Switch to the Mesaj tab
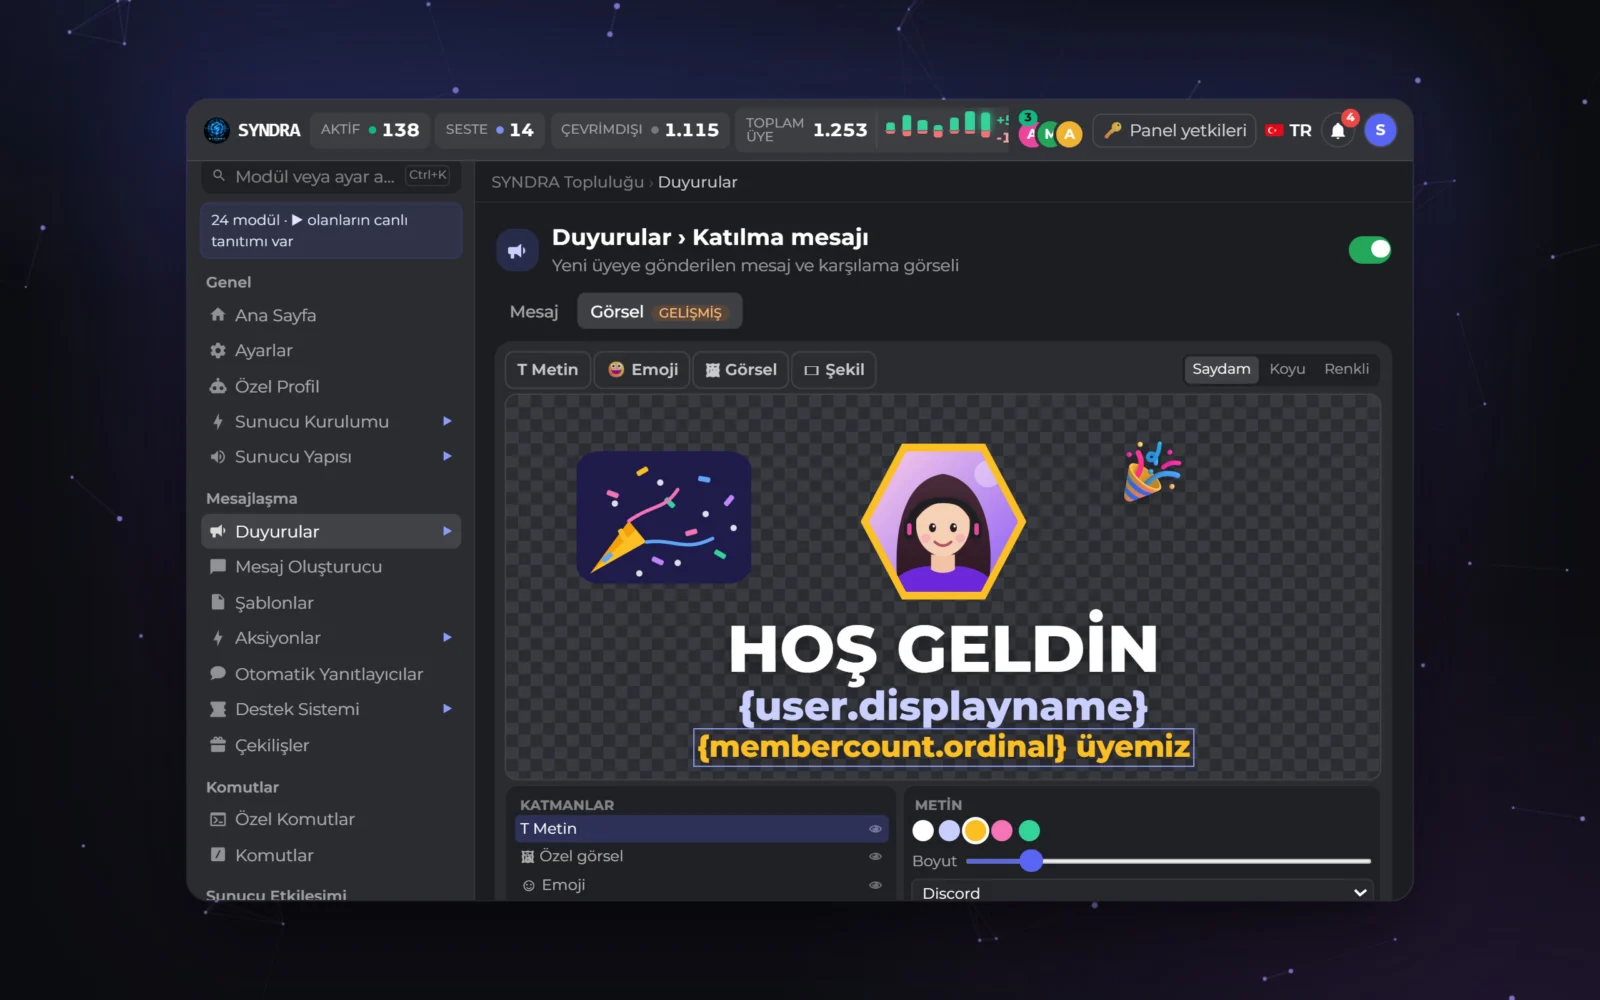This screenshot has height=1000, width=1600. tap(534, 312)
